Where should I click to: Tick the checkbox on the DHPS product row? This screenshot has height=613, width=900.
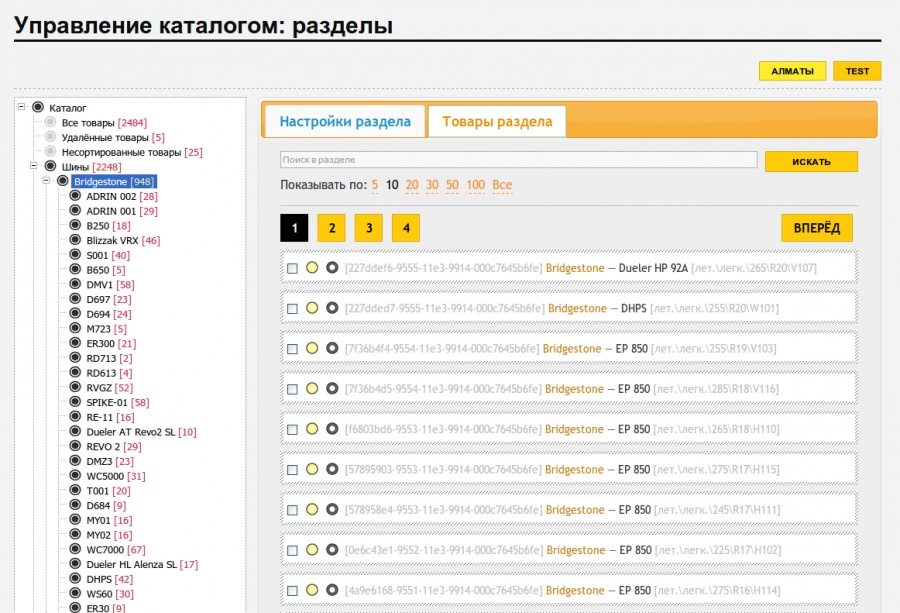click(292, 308)
